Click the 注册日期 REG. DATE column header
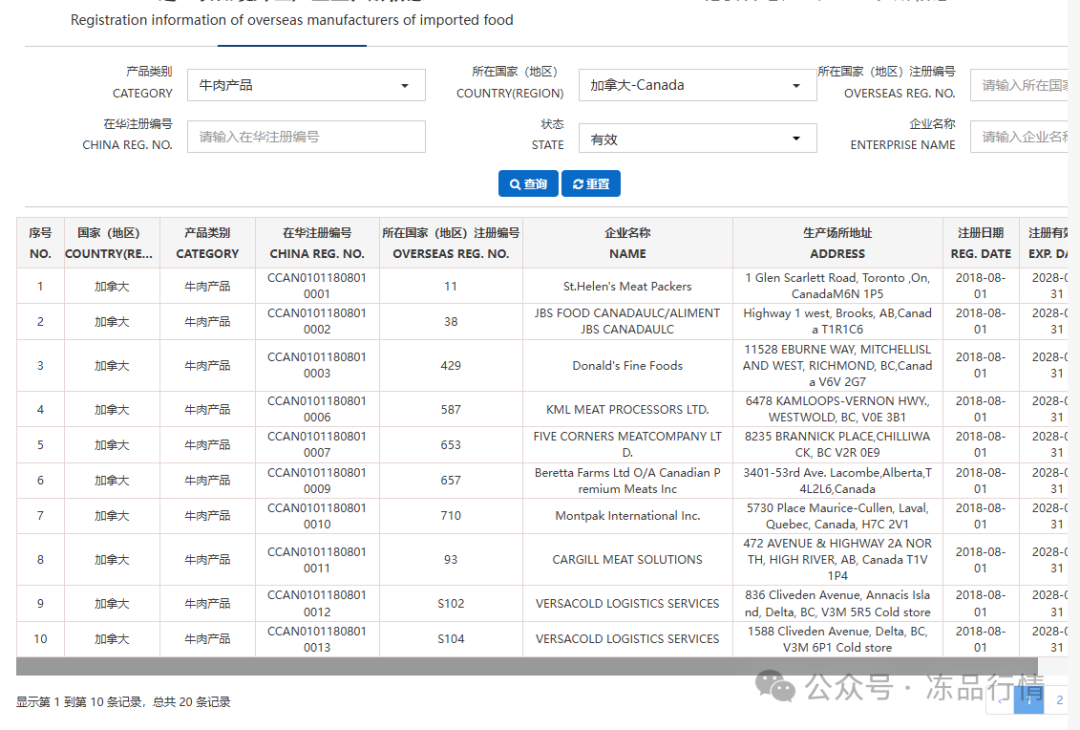This screenshot has height=730, width=1080. click(980, 243)
